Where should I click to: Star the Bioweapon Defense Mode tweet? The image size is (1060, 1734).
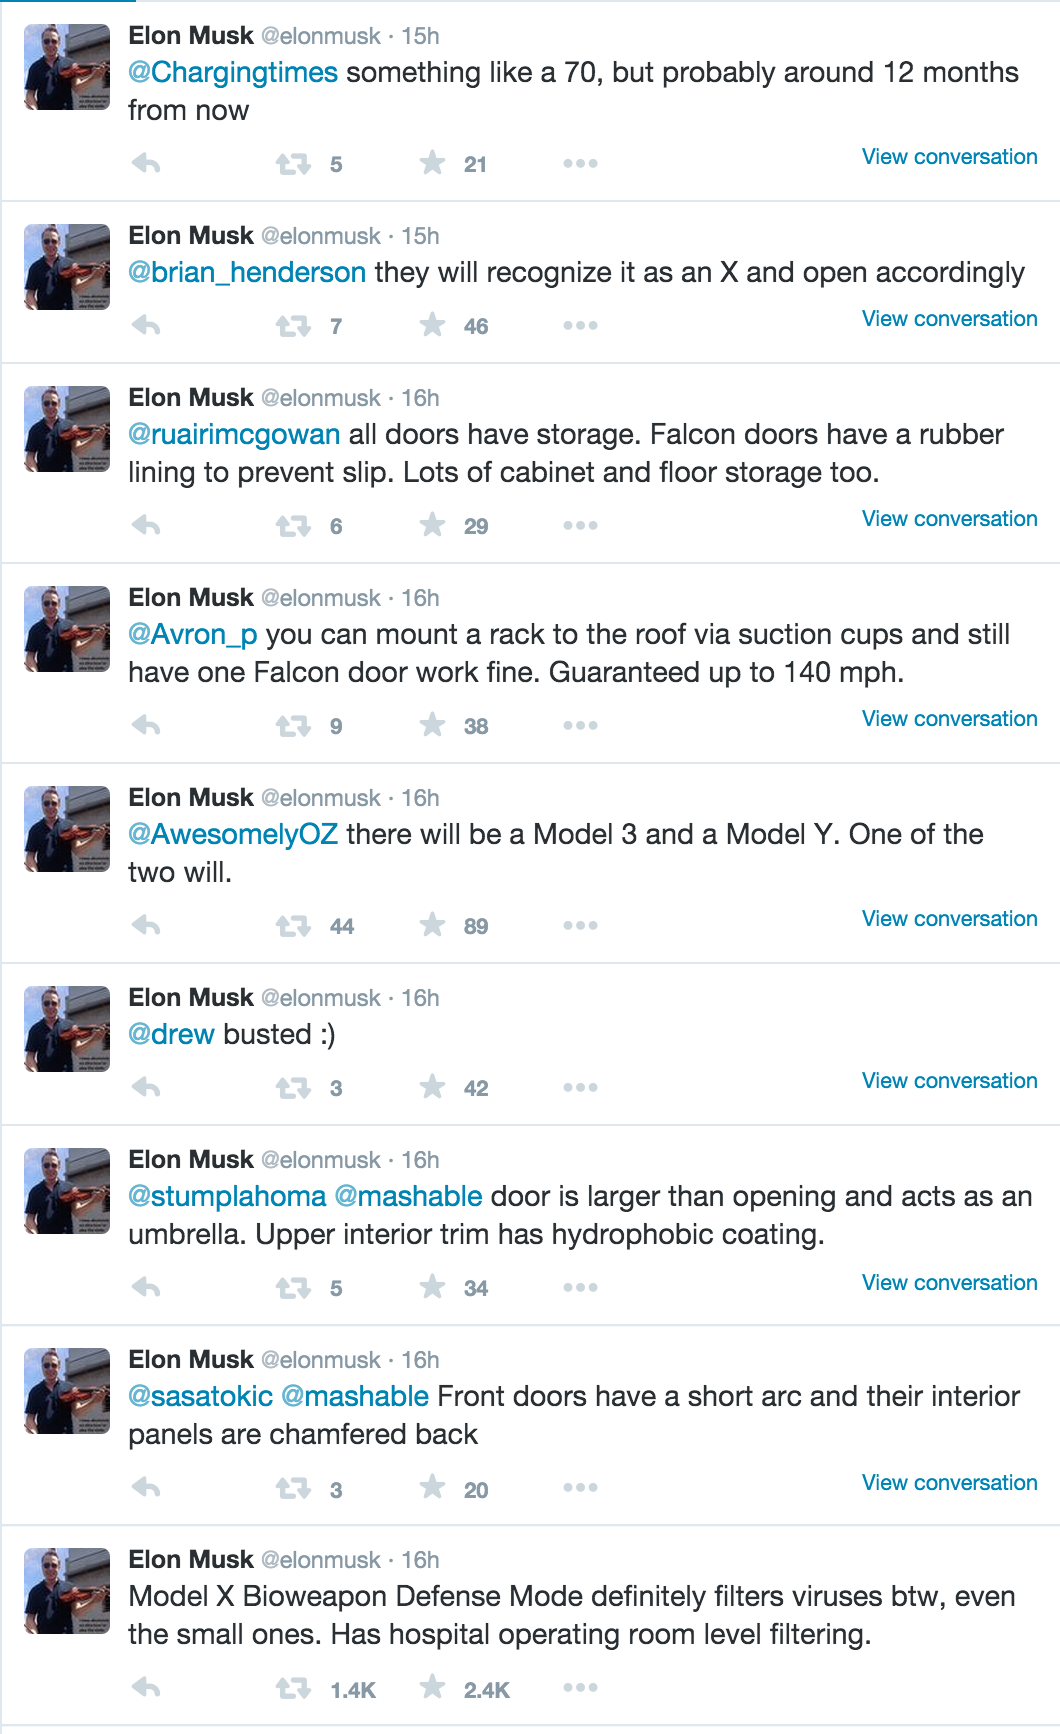pyautogui.click(x=432, y=1688)
